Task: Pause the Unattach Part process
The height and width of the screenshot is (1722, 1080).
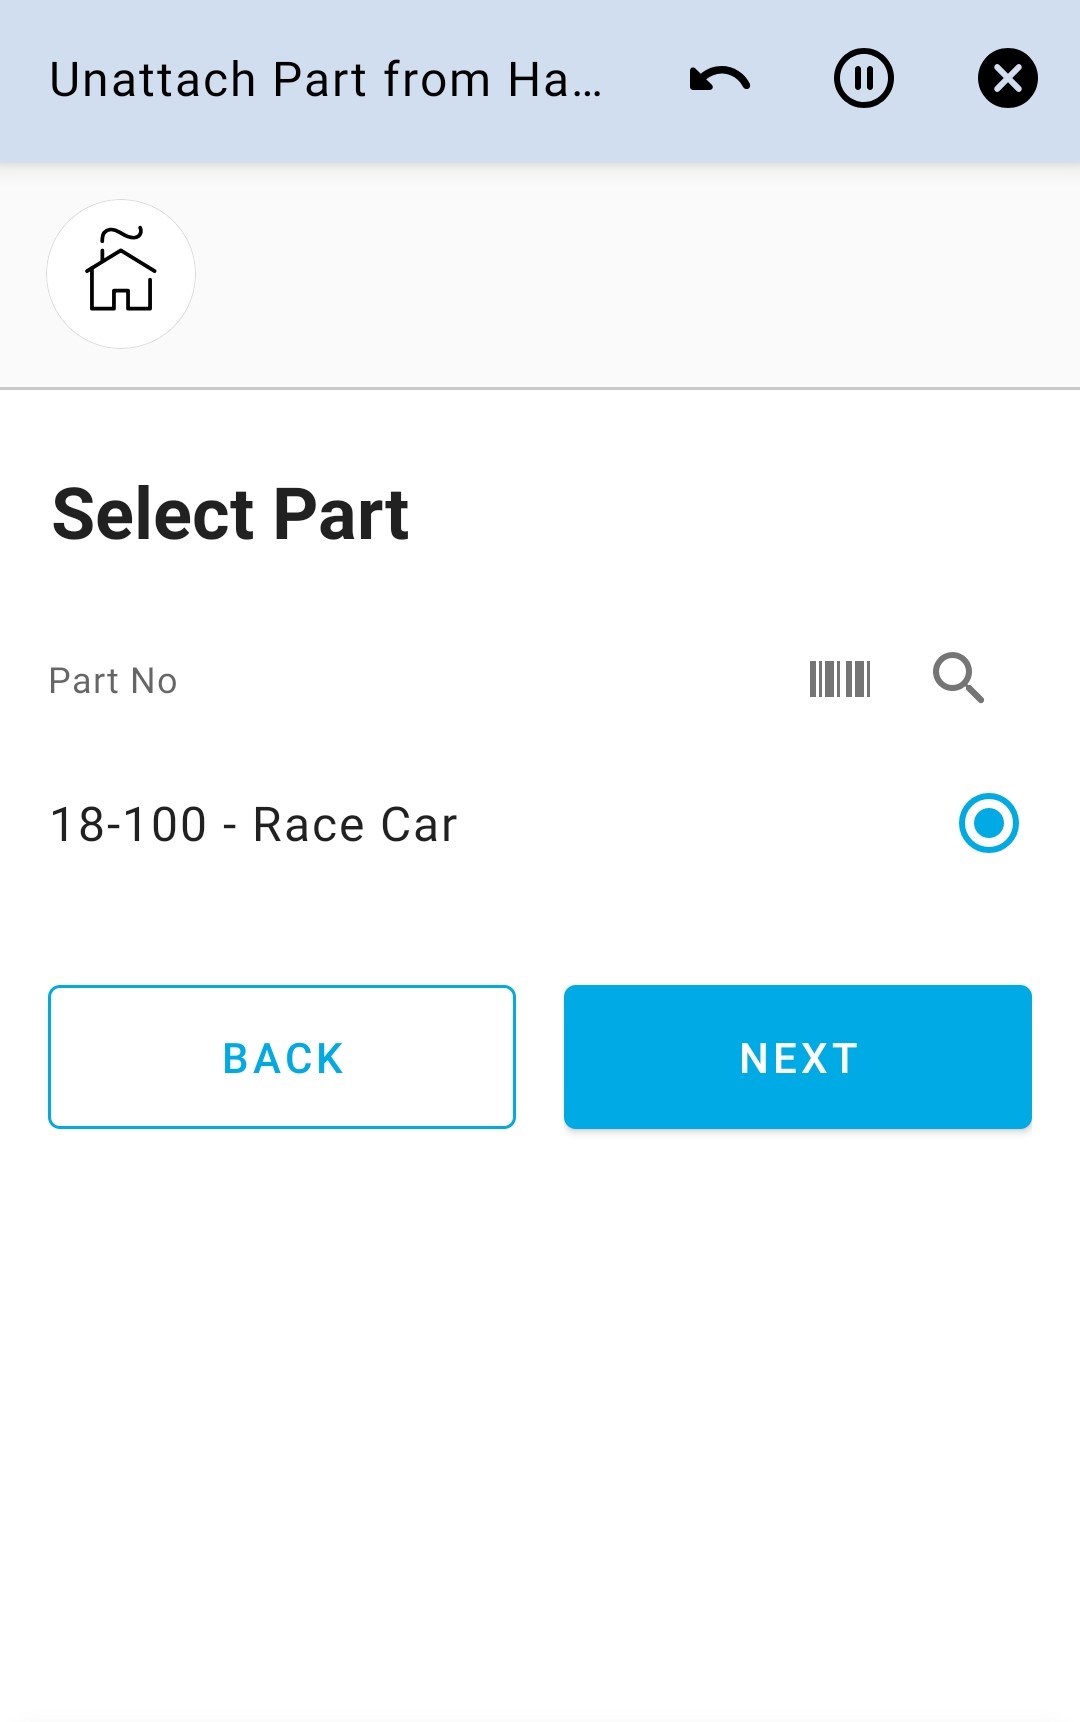Action: (x=864, y=79)
